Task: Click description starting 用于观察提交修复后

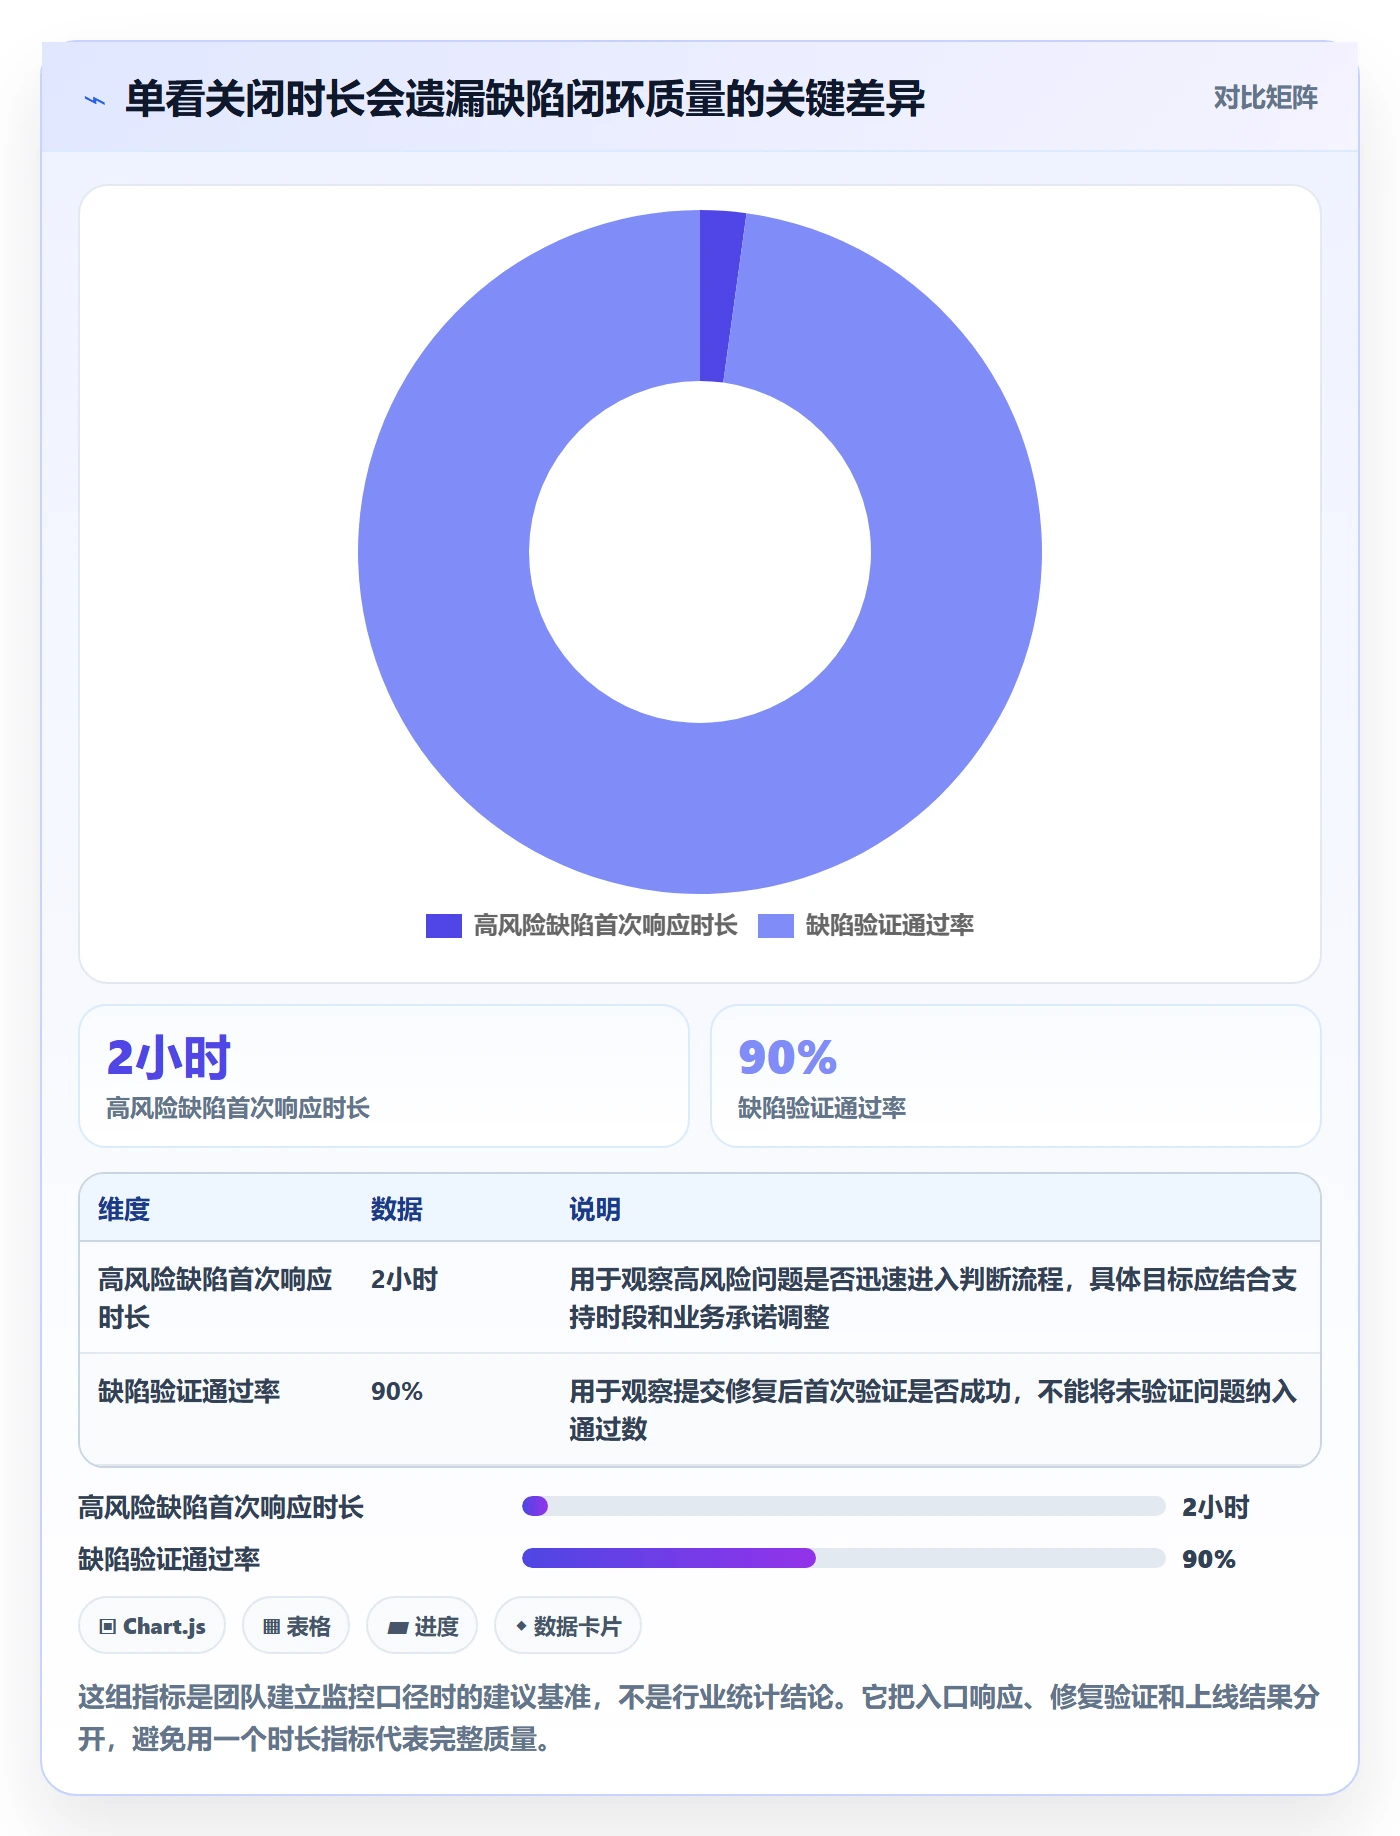Action: point(933,1410)
